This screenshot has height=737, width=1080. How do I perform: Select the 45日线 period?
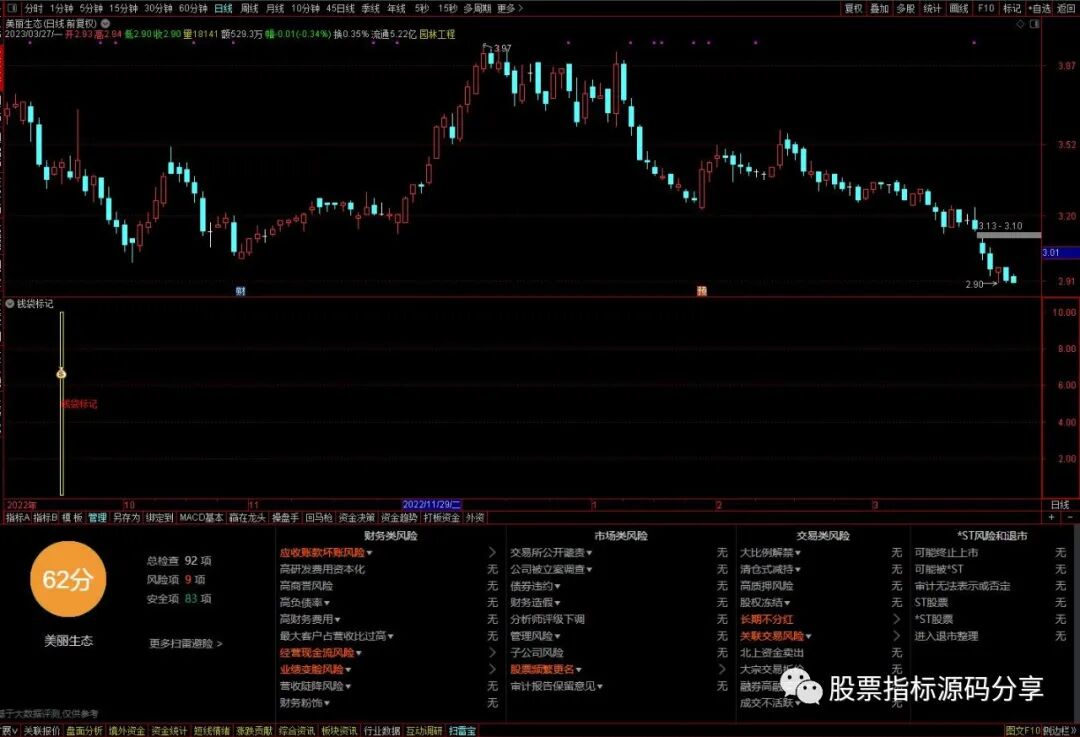click(x=340, y=8)
